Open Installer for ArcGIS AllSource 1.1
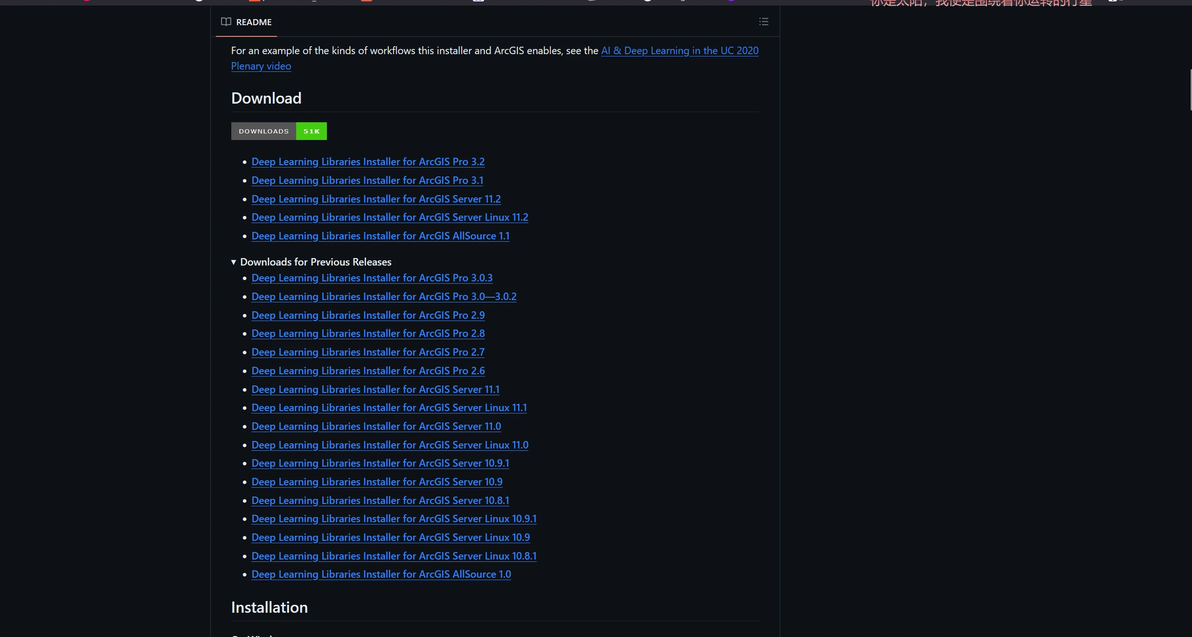This screenshot has width=1192, height=637. pos(380,236)
